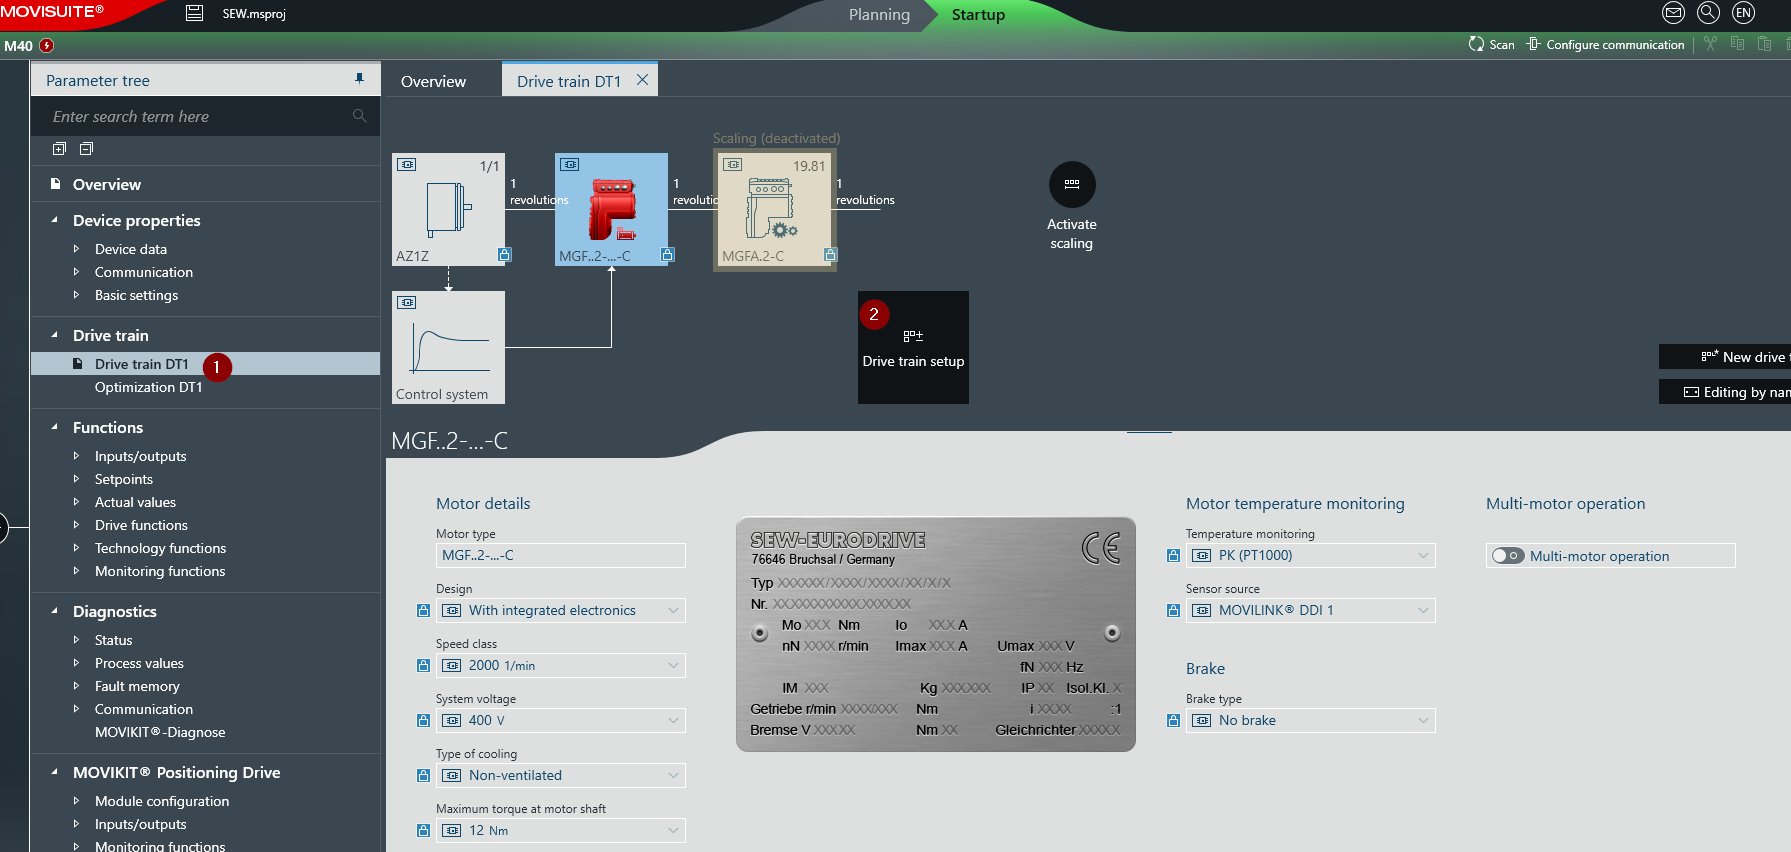Click the Editing by nameplate button
This screenshot has height=852, width=1791.
click(1725, 392)
